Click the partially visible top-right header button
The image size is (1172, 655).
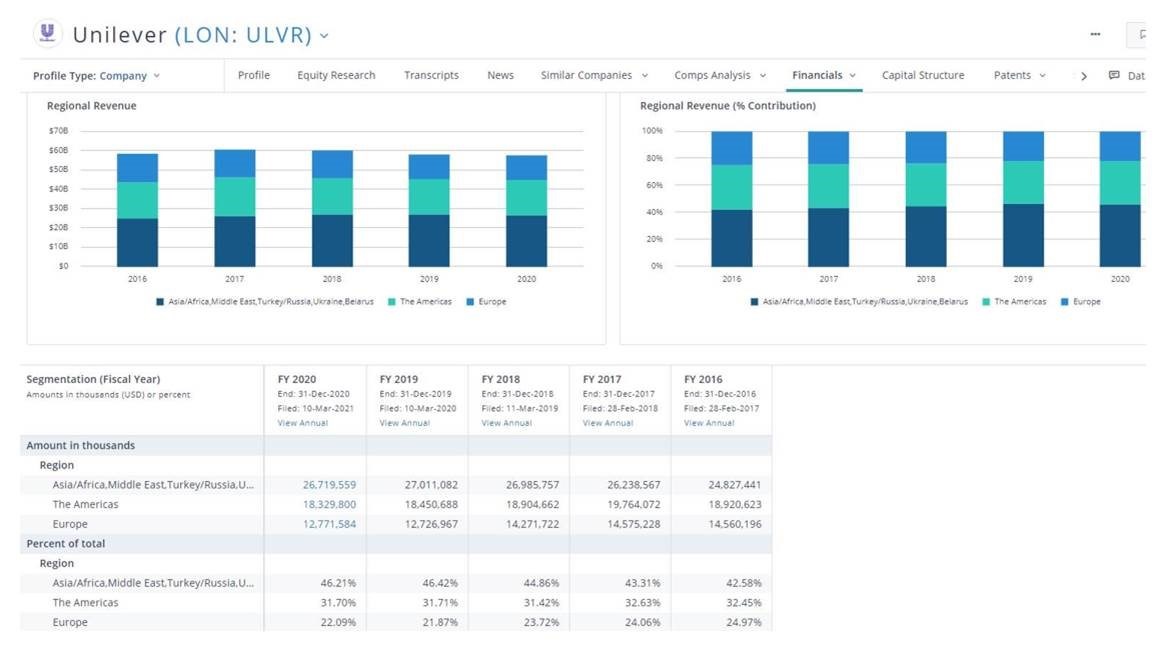pyautogui.click(x=1137, y=35)
